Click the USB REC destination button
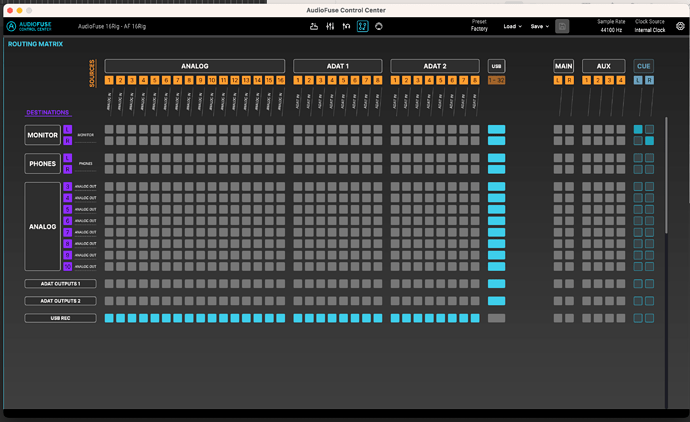This screenshot has height=422, width=690. point(60,318)
